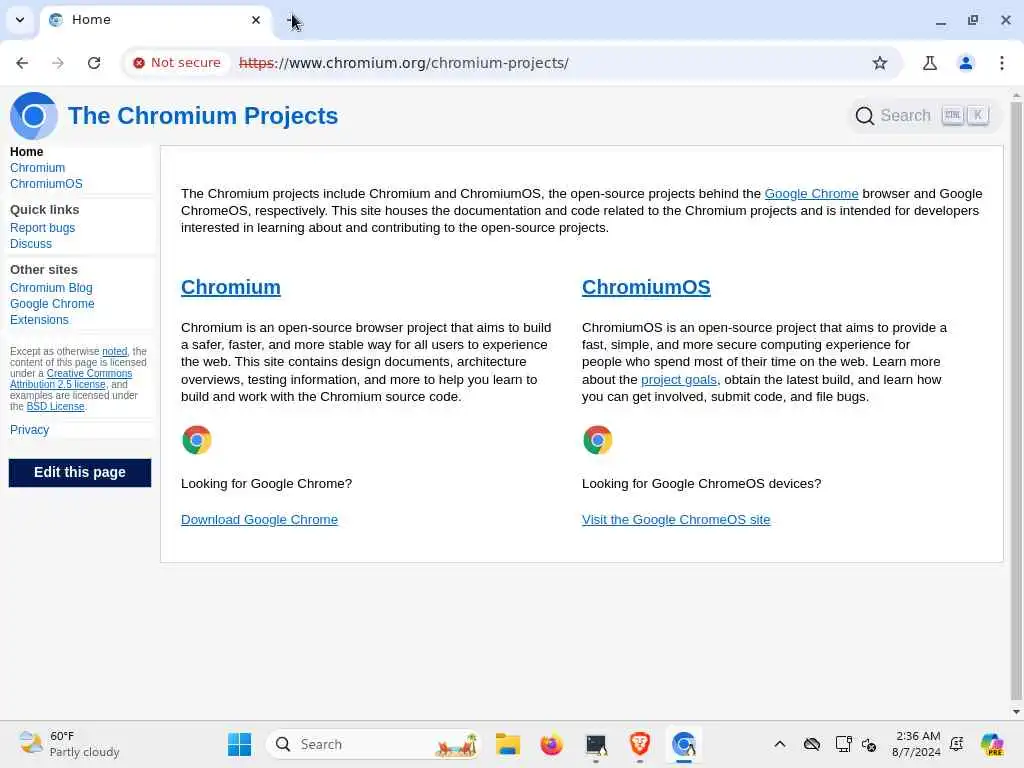Close the Home tab
Viewport: 1024px width, 768px height.
[x=256, y=20]
